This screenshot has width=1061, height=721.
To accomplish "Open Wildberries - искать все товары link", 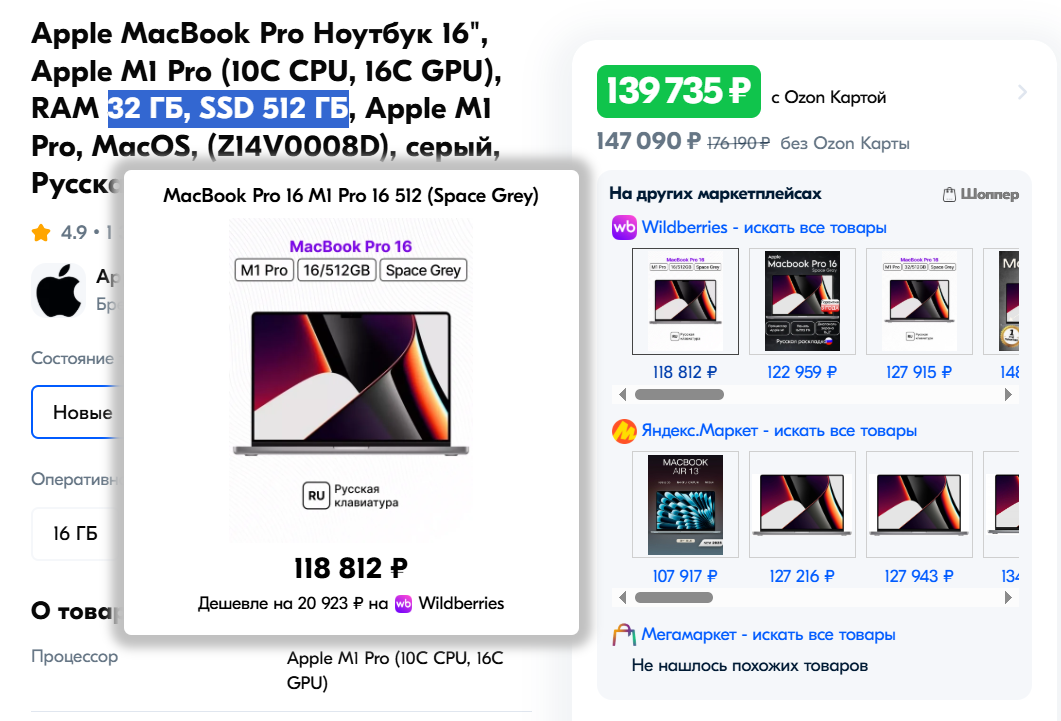I will (x=764, y=227).
